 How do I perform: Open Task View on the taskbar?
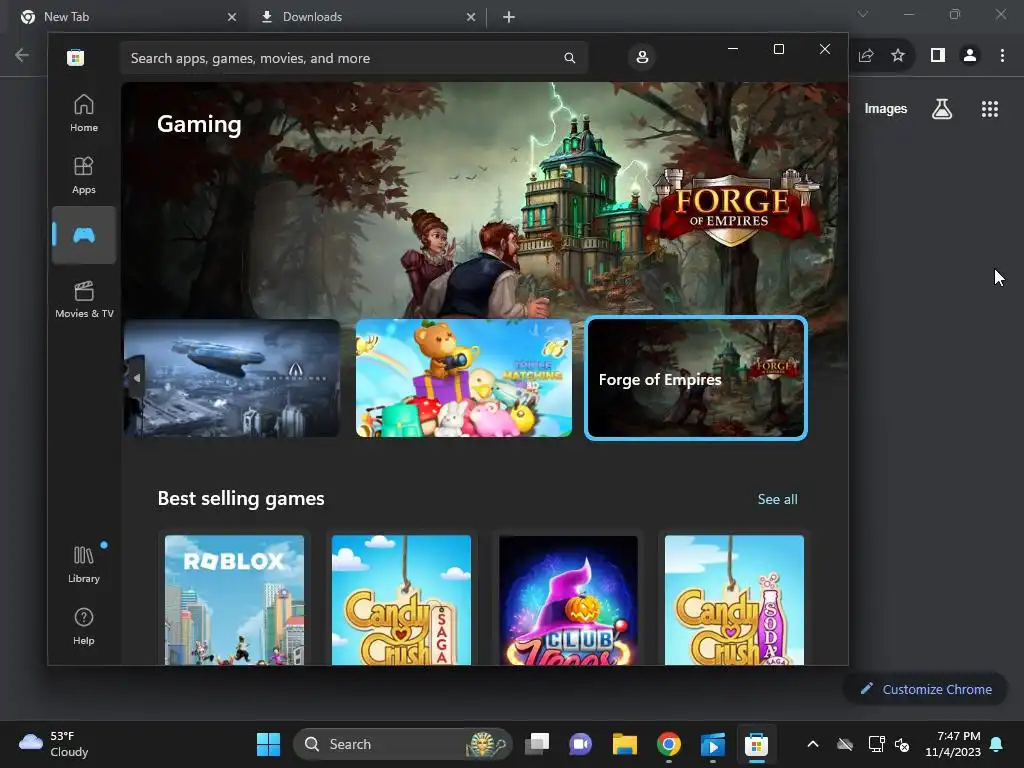[537, 744]
